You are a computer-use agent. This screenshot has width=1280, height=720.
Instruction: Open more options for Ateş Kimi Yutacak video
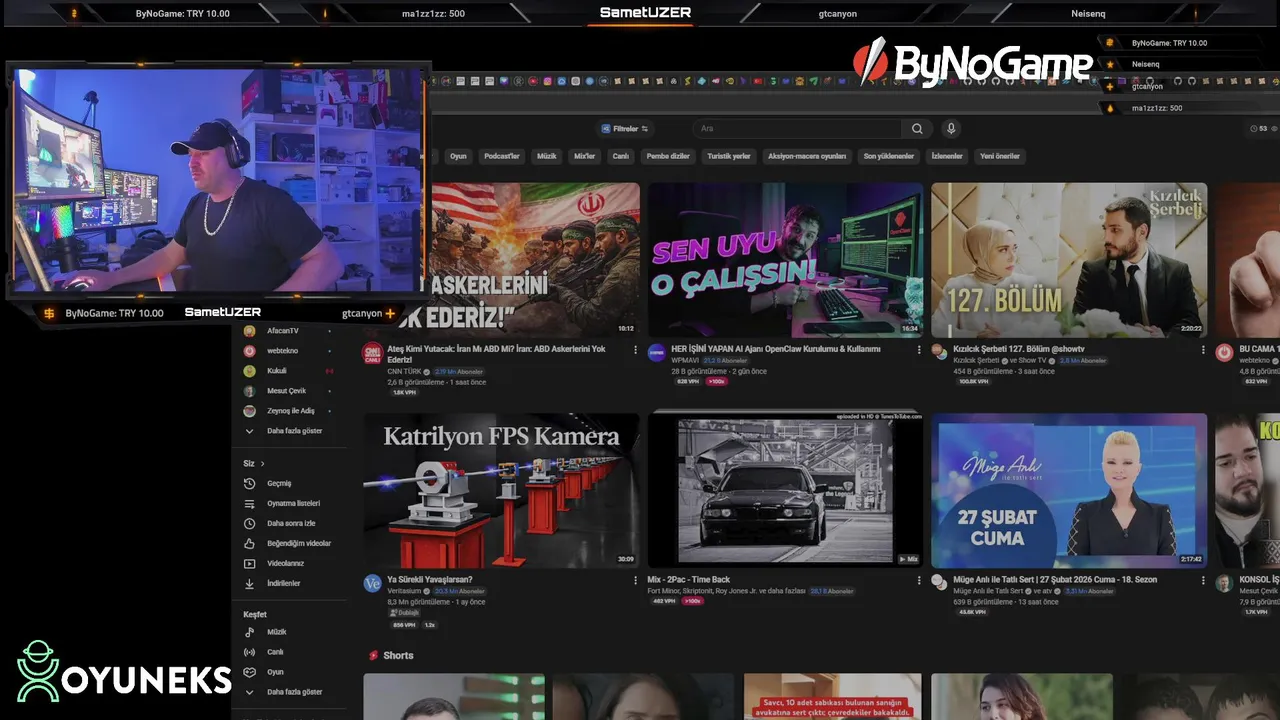[635, 350]
